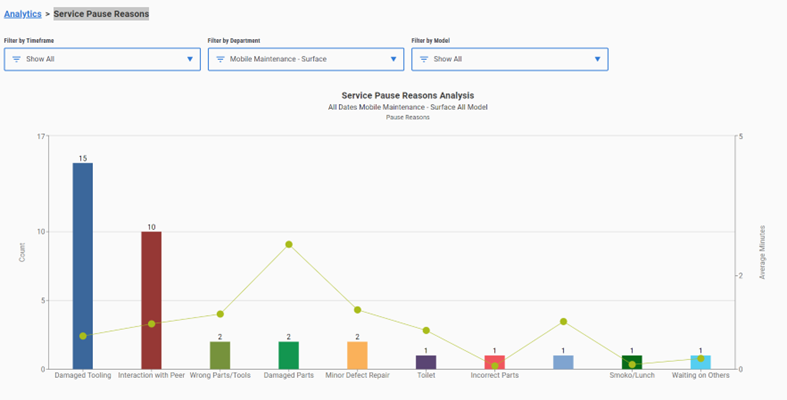787x400 pixels.
Task: Open the Filter by Department dropdown
Action: click(x=305, y=59)
